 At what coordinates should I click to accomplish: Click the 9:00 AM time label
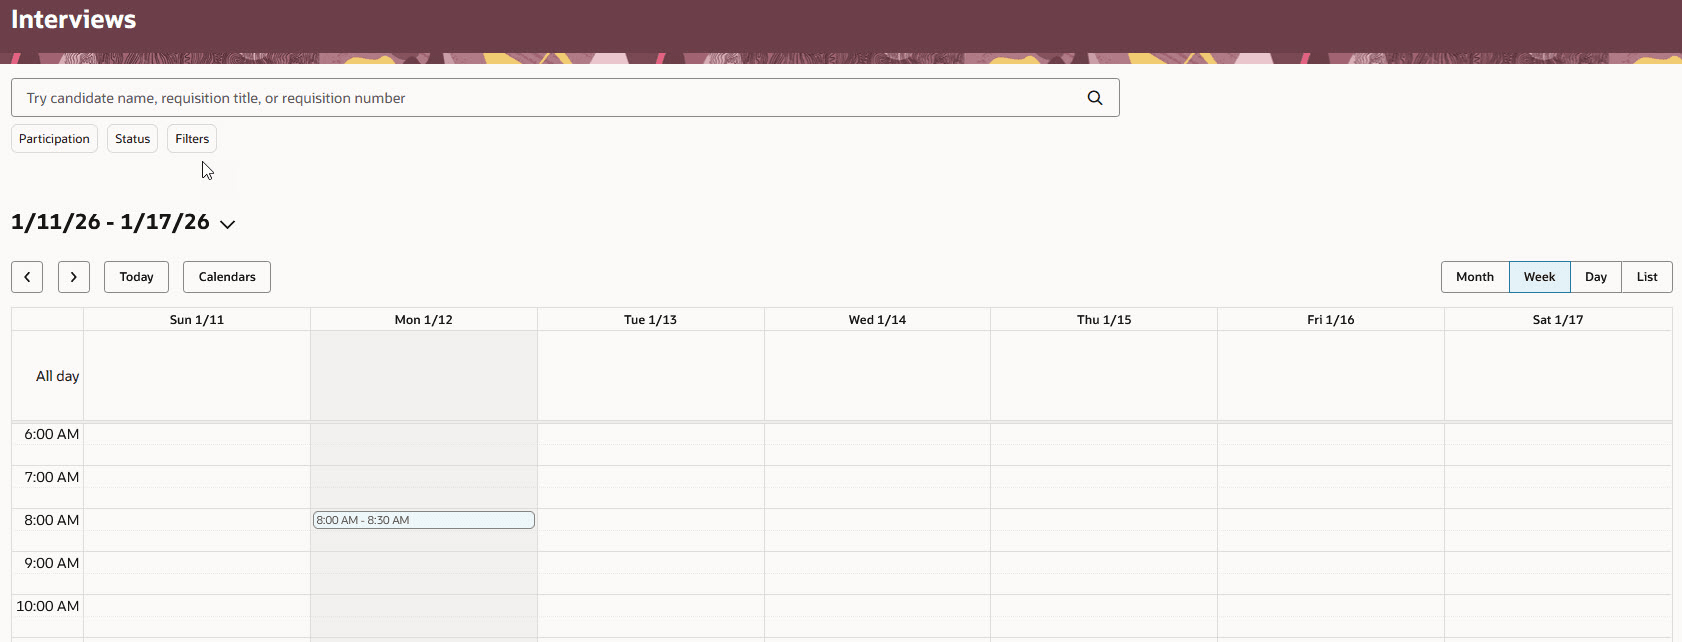52,563
